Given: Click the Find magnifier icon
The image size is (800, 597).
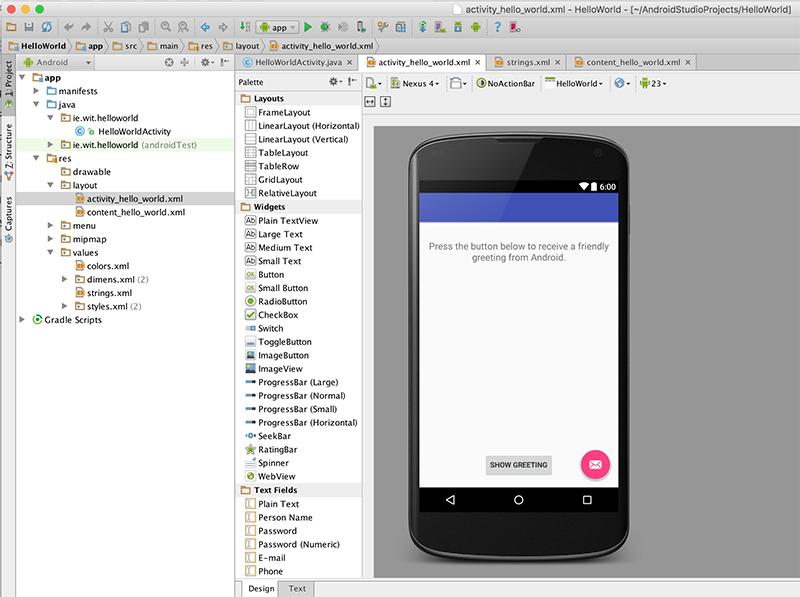Looking at the screenshot, I should (x=166, y=27).
